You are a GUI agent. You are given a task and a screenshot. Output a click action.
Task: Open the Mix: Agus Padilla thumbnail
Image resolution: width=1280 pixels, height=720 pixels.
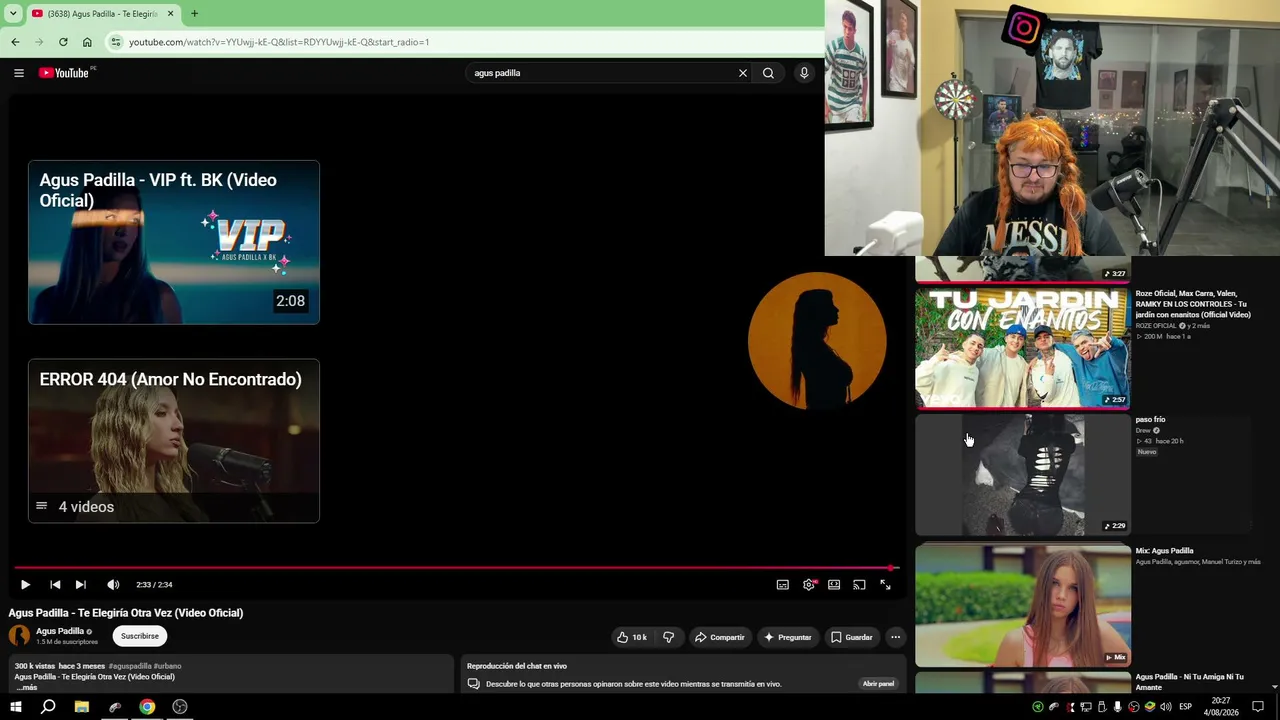click(1023, 605)
